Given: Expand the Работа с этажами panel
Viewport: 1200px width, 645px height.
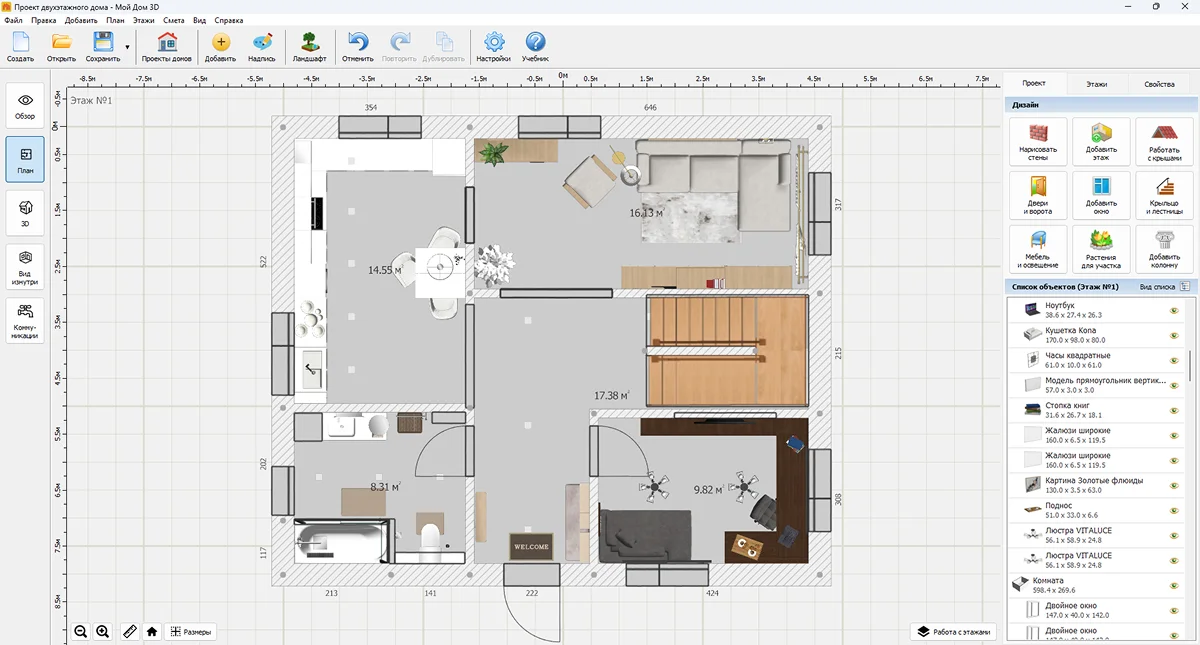Looking at the screenshot, I should point(953,632).
